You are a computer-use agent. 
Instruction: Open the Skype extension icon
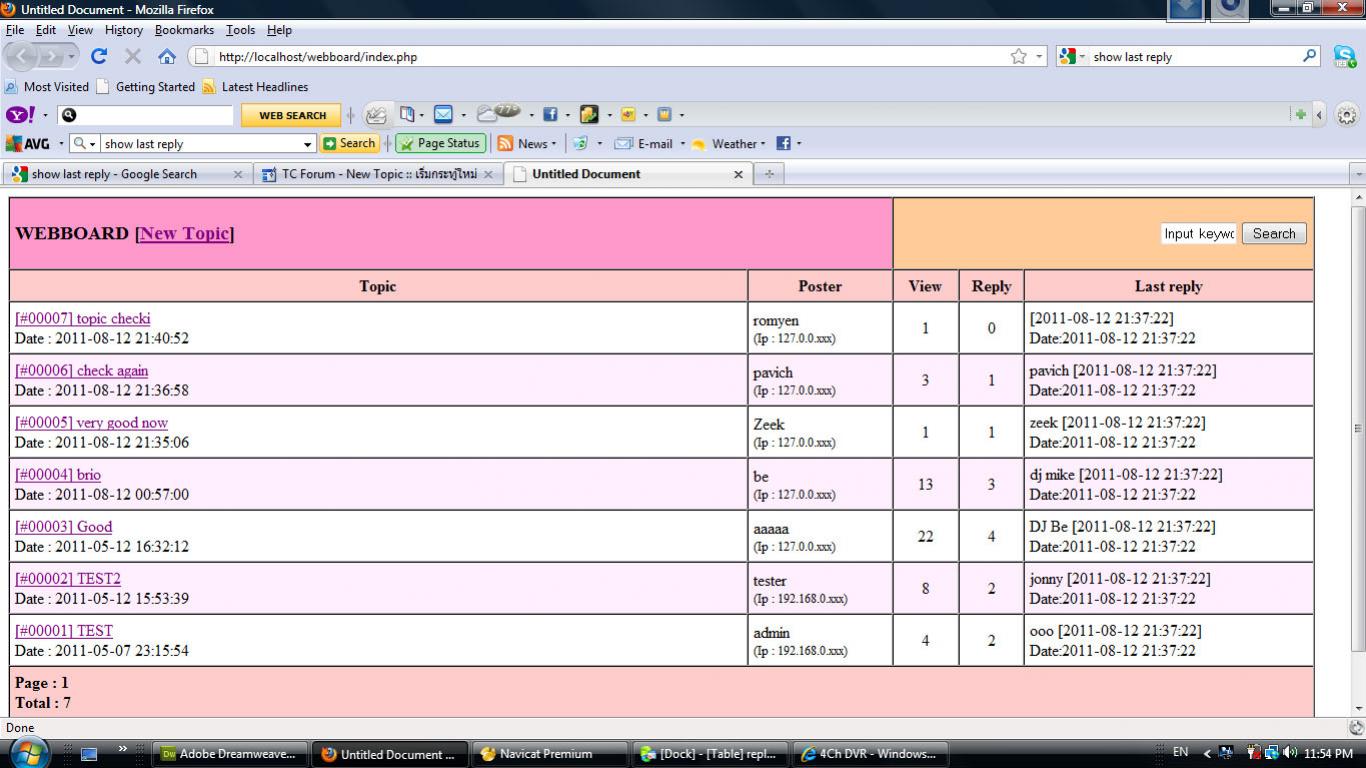tap(1344, 57)
